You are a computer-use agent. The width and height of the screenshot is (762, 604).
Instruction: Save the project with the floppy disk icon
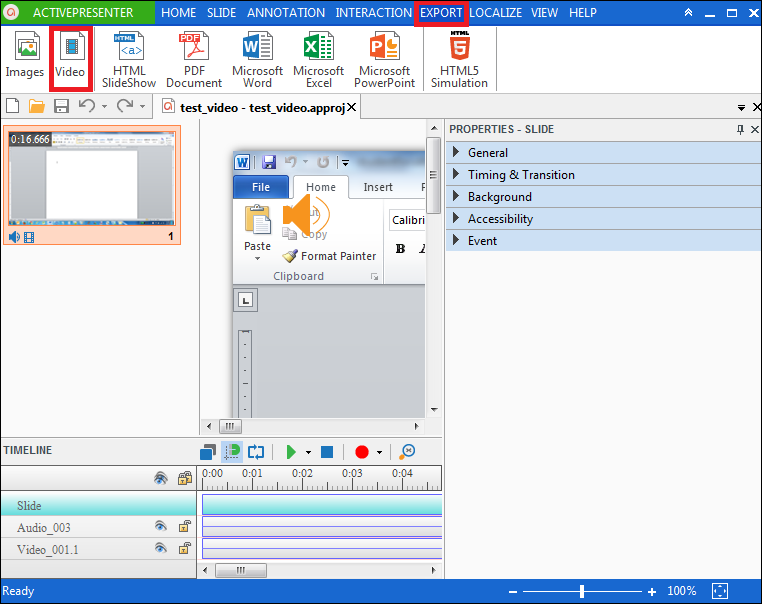point(61,105)
